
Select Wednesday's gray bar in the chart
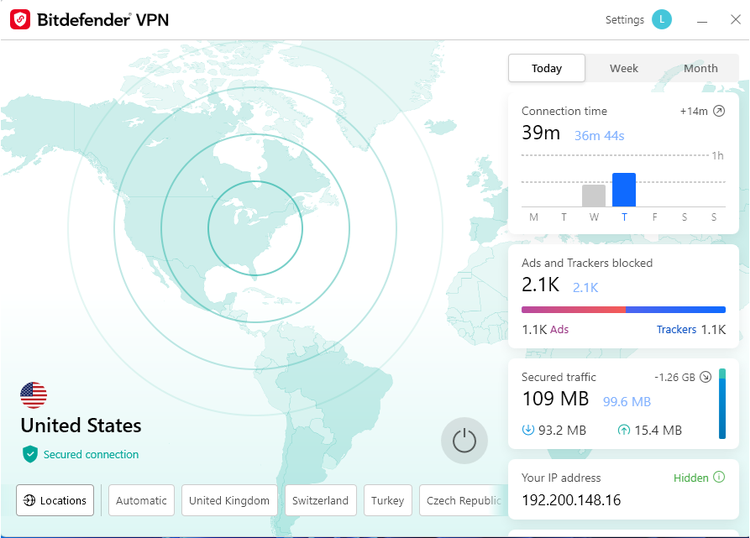[x=594, y=196]
